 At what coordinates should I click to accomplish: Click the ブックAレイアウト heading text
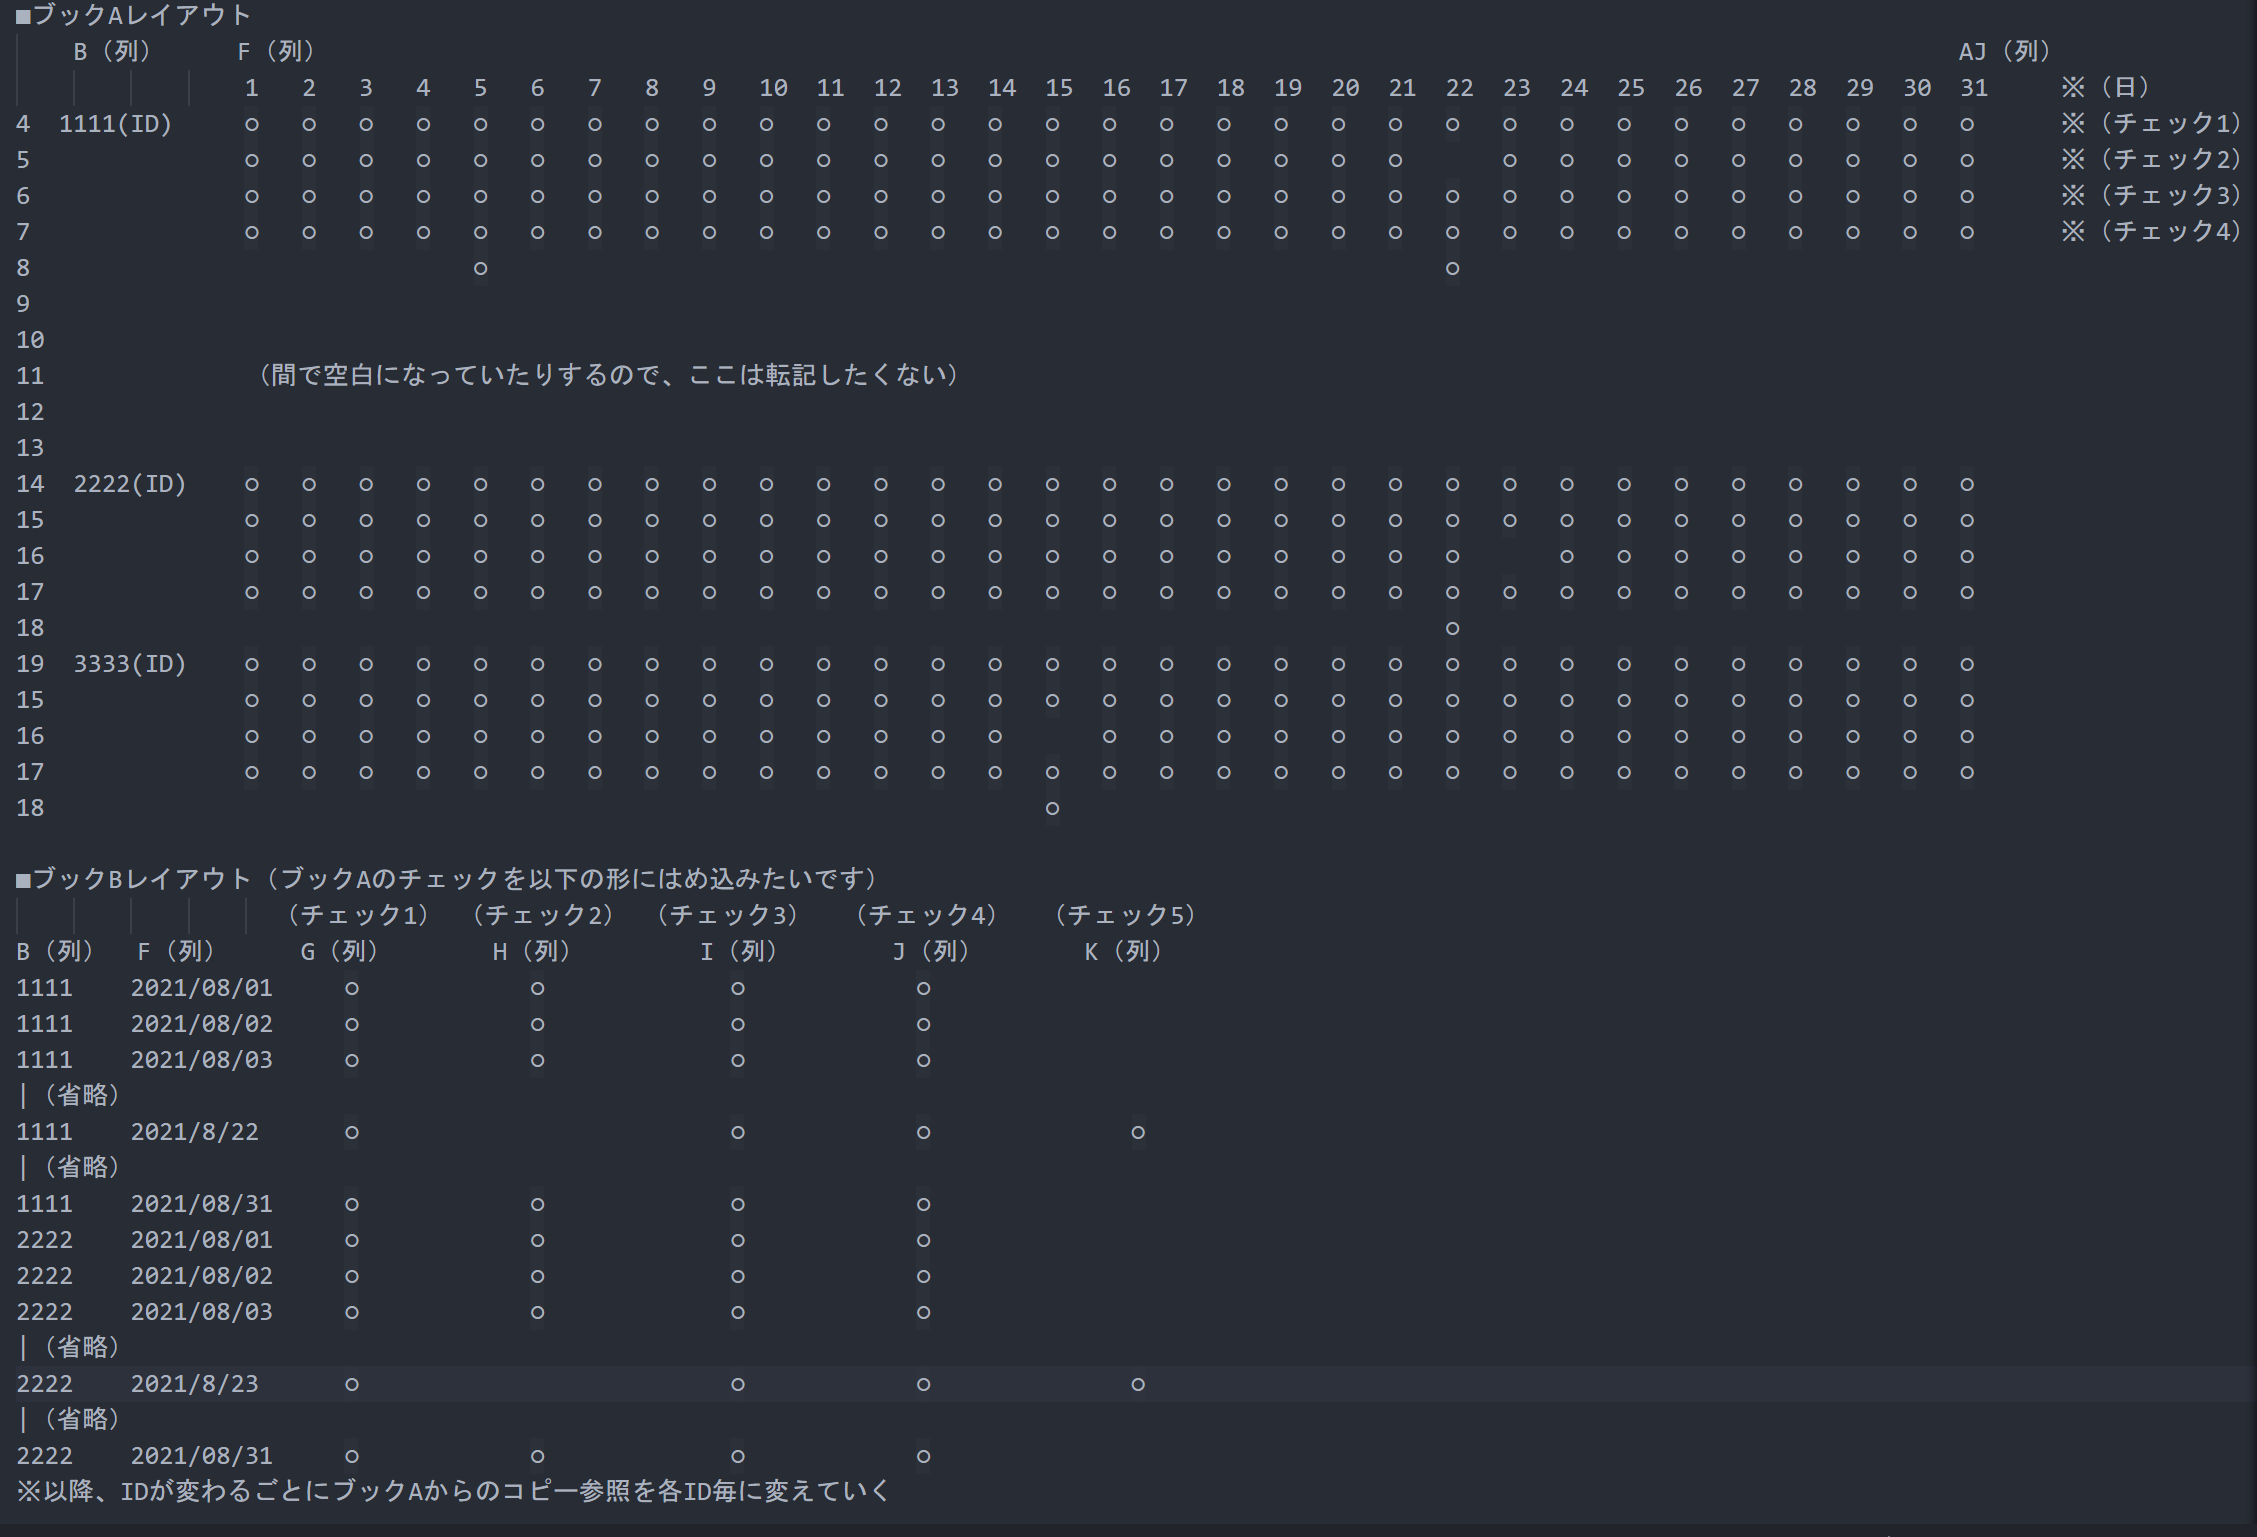pyautogui.click(x=132, y=15)
